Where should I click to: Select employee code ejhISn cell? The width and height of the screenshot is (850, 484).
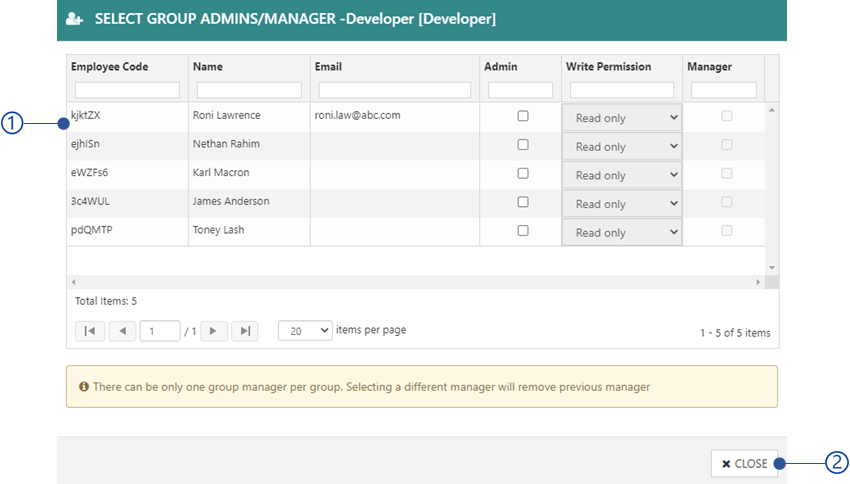pyautogui.click(x=127, y=144)
